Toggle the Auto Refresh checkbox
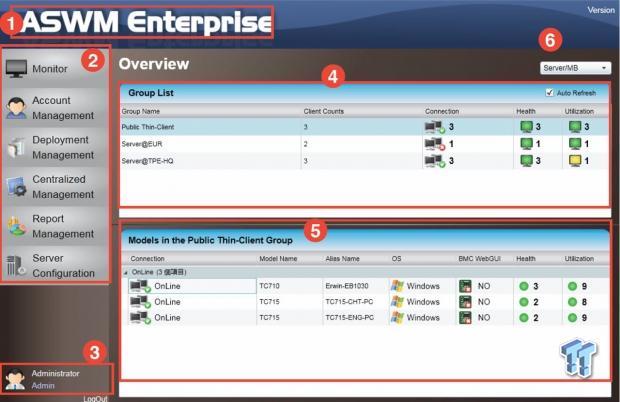Viewport: 620px width, 402px height. click(549, 92)
